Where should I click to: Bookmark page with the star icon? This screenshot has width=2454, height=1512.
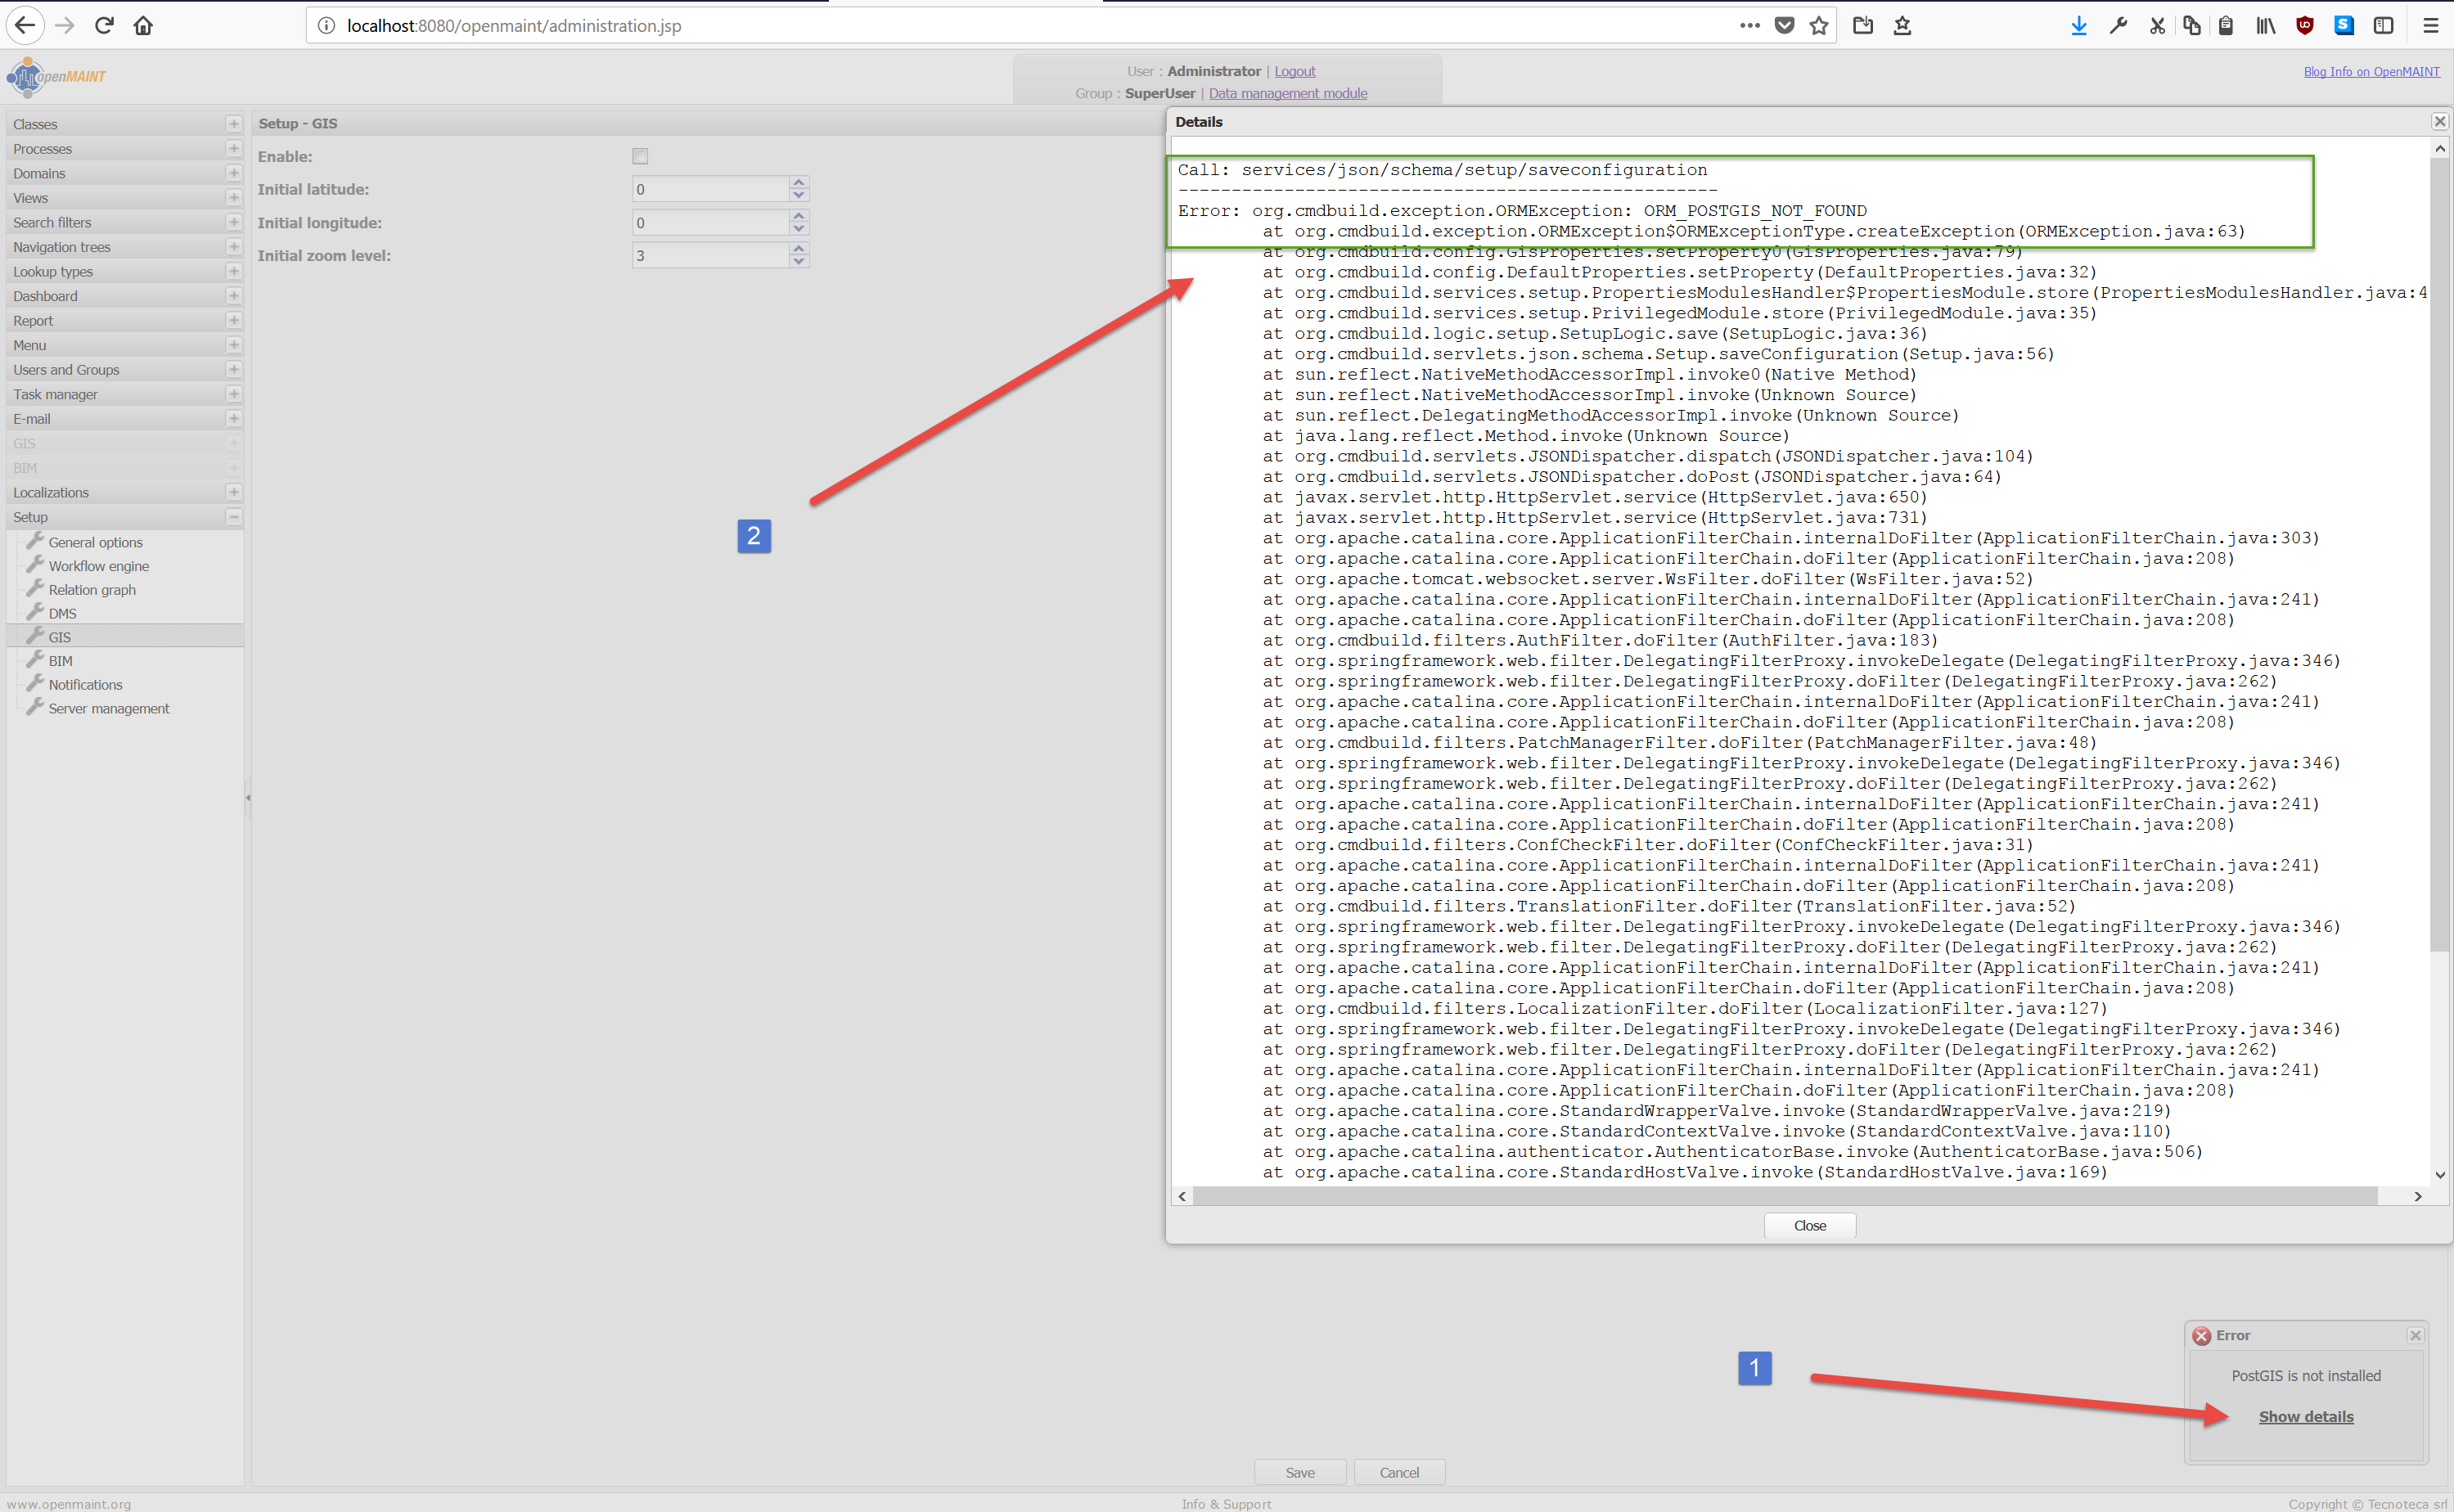[1818, 26]
